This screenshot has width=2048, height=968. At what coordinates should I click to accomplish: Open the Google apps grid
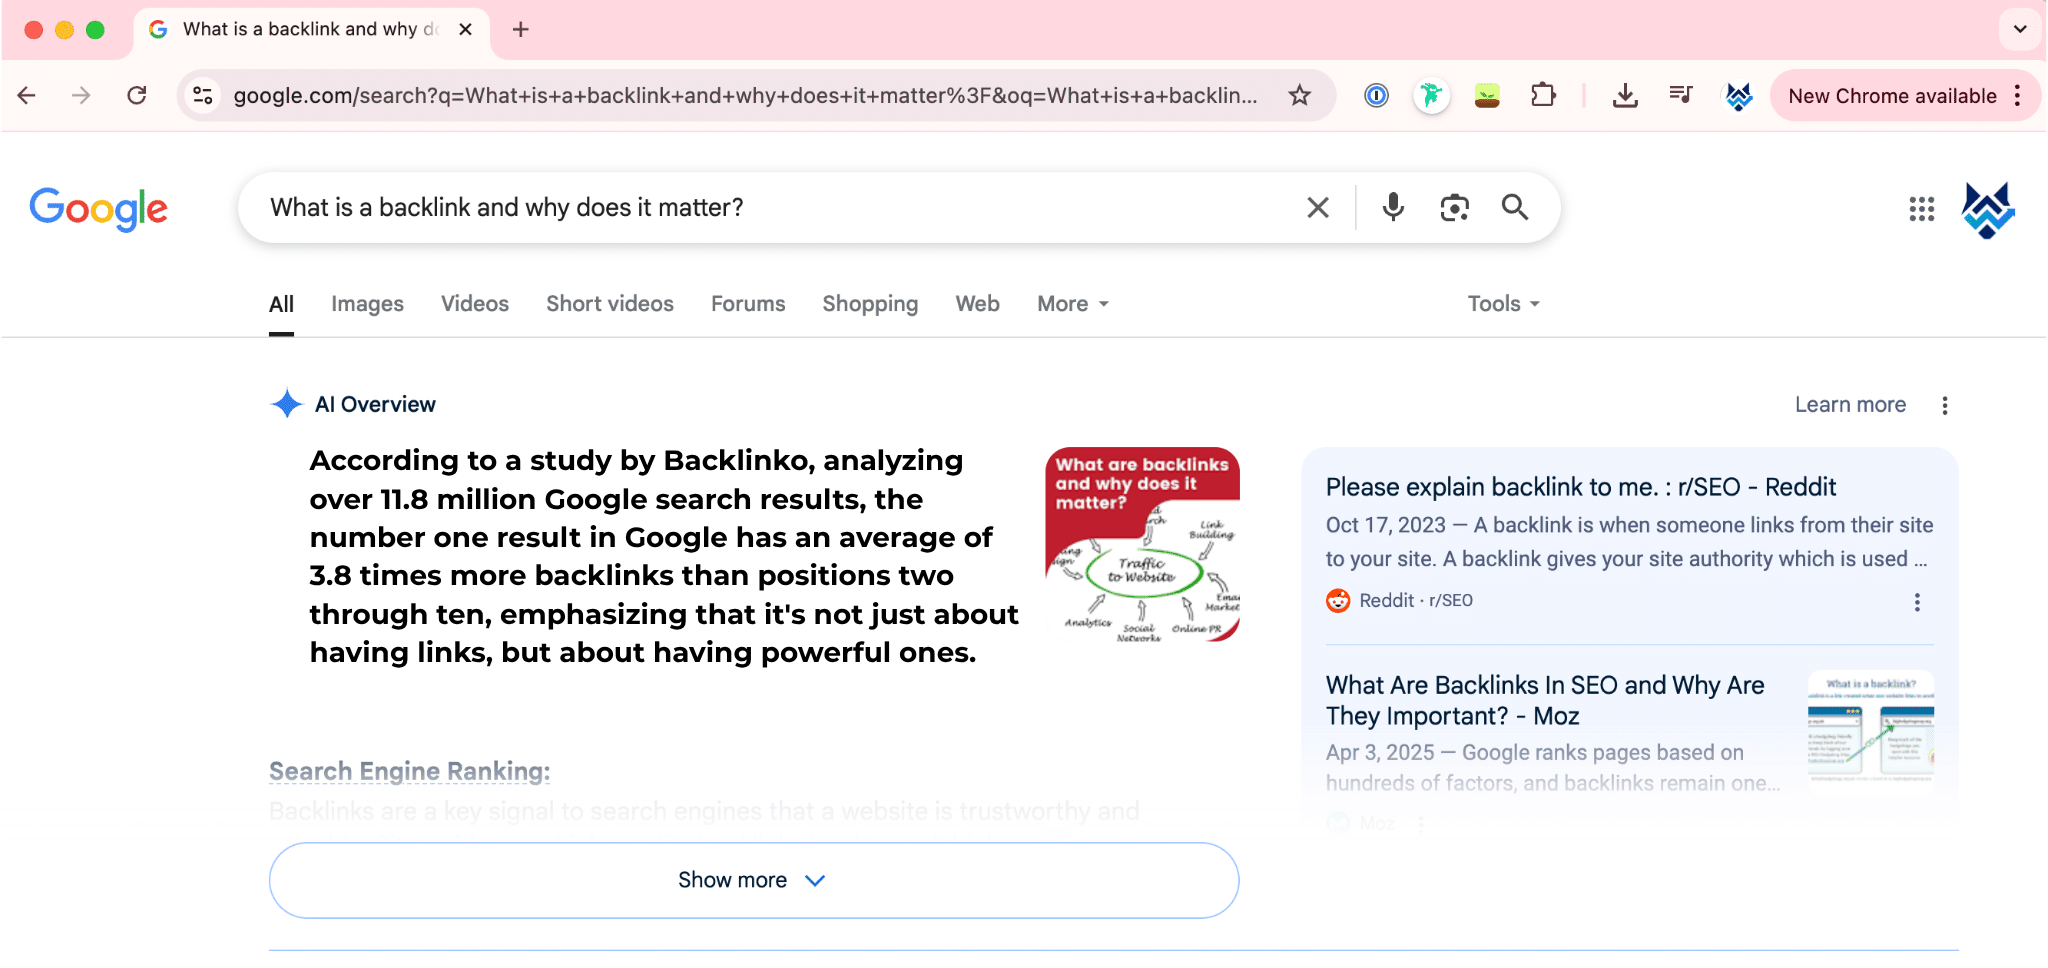pos(1921,208)
